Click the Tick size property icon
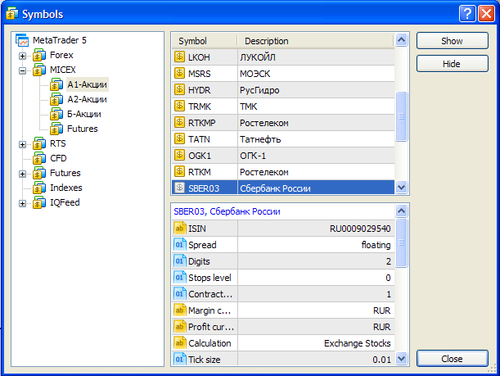Image resolution: width=500 pixels, height=376 pixels. [x=179, y=359]
